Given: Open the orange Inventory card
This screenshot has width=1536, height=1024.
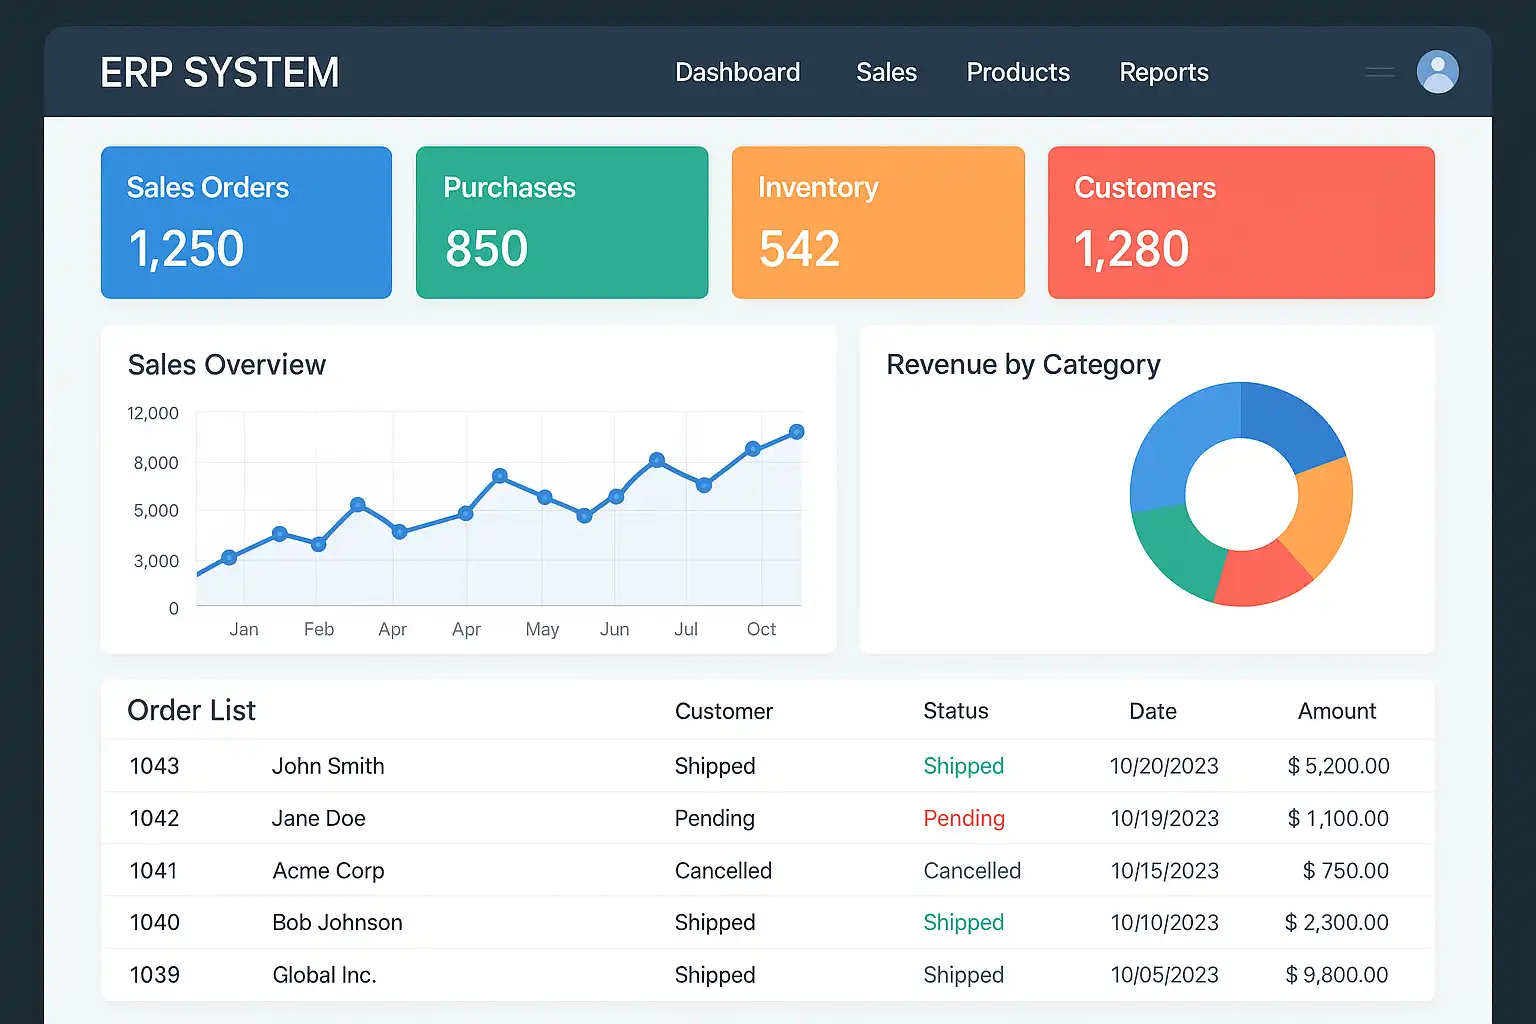Looking at the screenshot, I should click(878, 222).
